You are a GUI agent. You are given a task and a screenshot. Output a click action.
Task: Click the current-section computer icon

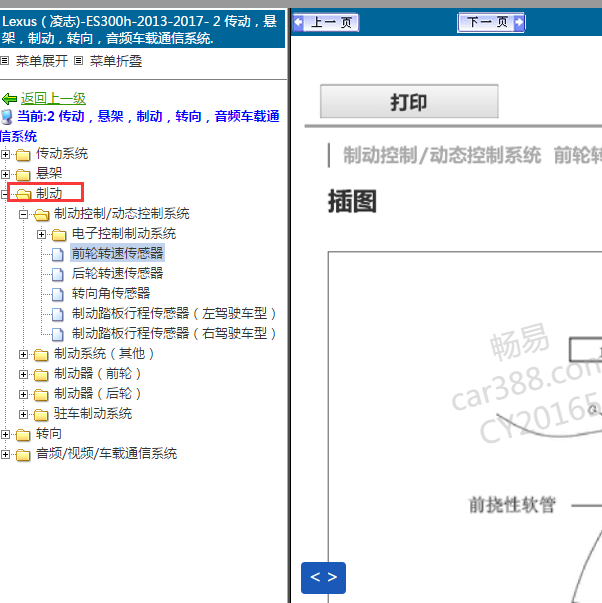pos(7,117)
